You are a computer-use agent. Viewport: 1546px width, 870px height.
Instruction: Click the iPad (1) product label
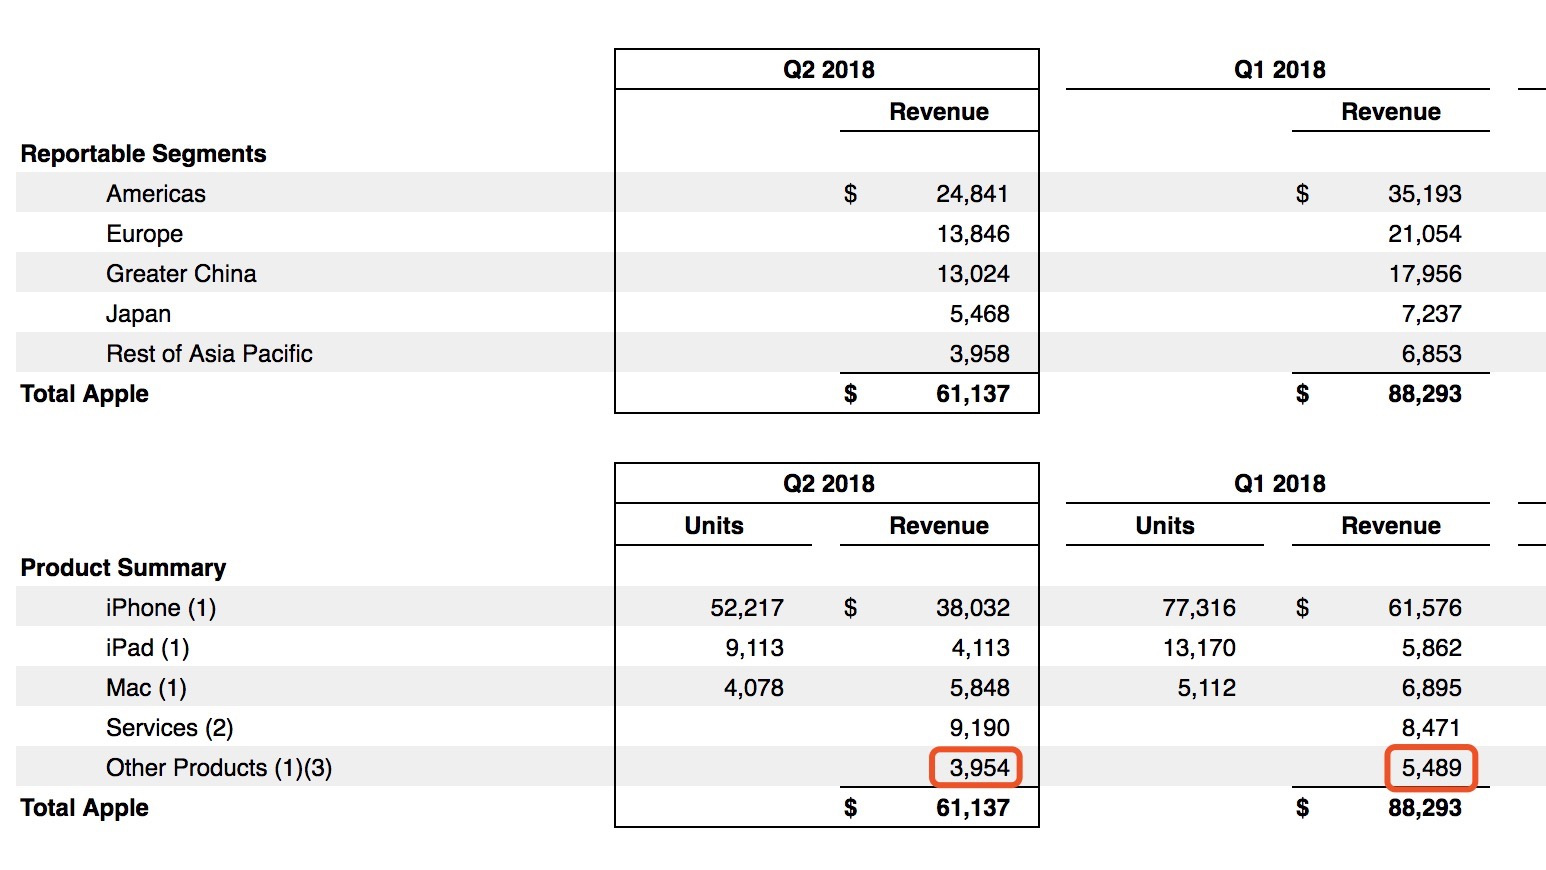[148, 648]
